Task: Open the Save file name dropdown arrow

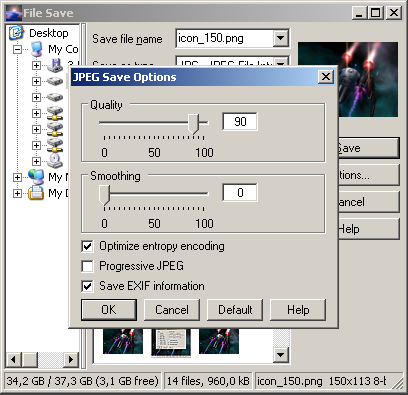Action: tap(281, 38)
